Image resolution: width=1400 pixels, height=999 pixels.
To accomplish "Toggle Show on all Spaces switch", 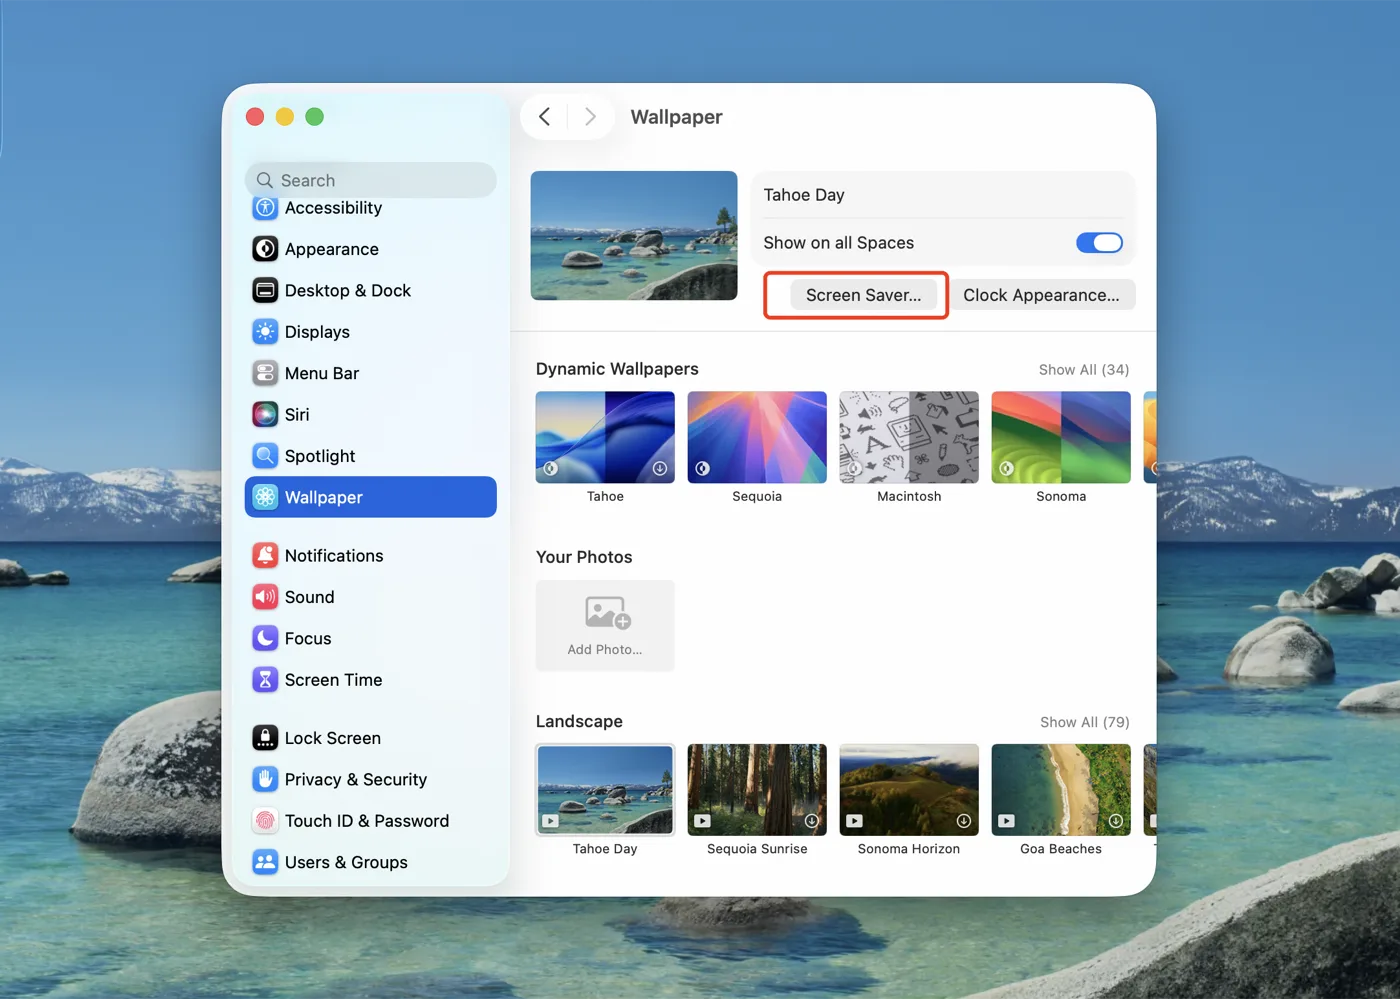I will coord(1099,243).
